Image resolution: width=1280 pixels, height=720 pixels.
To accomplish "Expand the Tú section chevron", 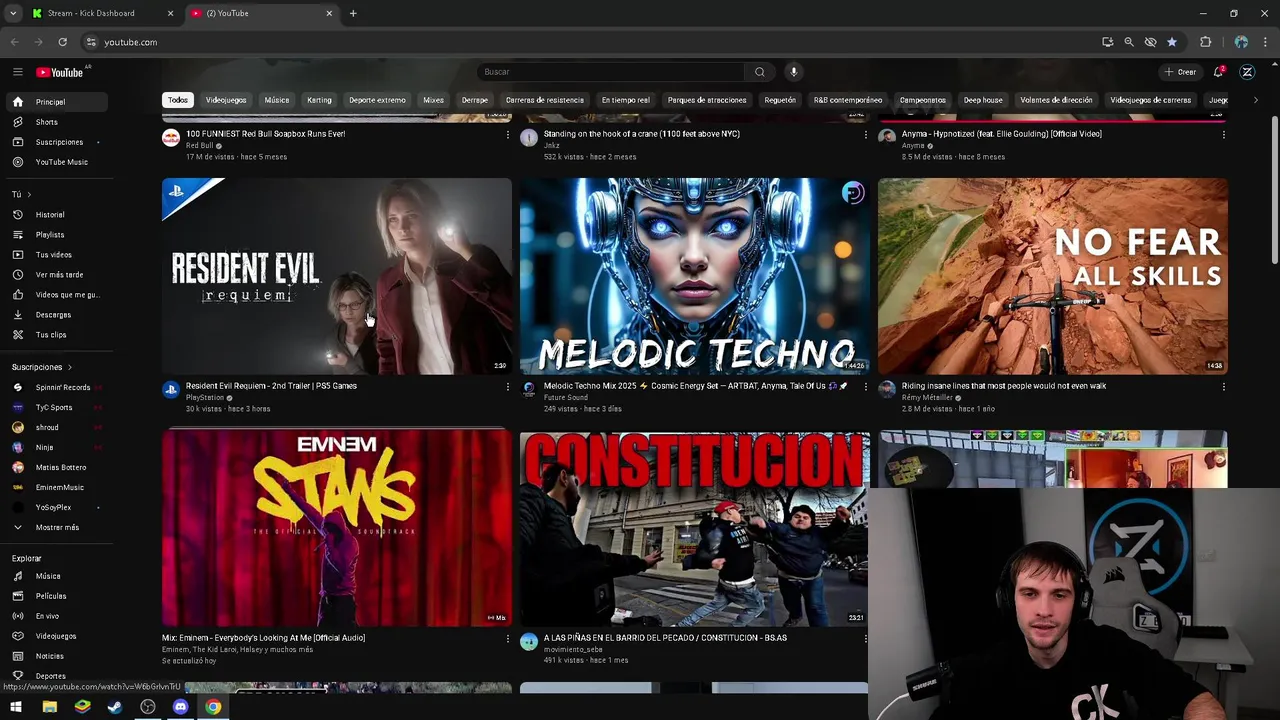I will click(x=29, y=195).
